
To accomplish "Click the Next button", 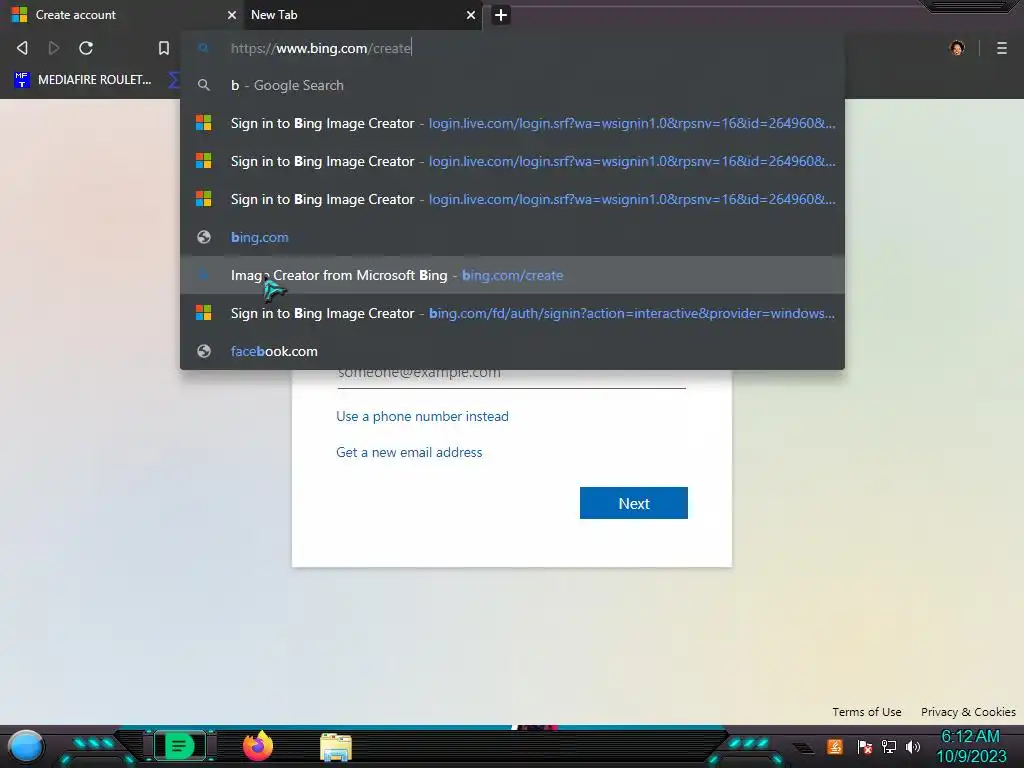I will coord(633,503).
